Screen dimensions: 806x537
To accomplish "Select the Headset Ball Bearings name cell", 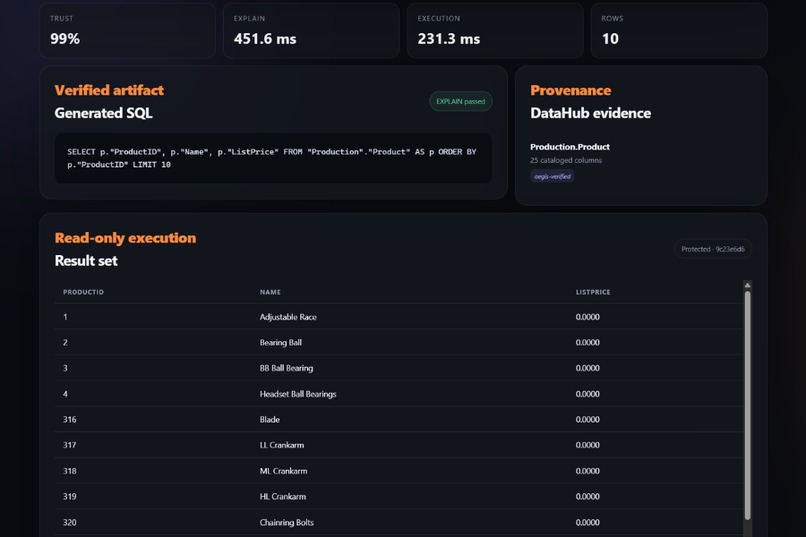I will 298,394.
